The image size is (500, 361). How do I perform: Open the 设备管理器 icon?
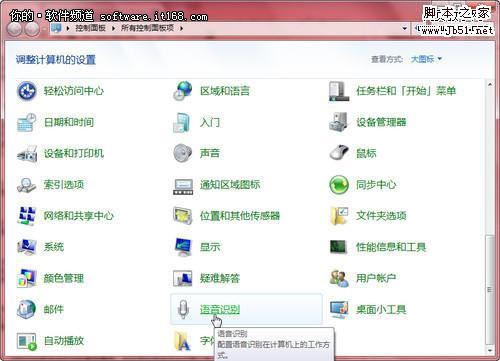click(339, 122)
